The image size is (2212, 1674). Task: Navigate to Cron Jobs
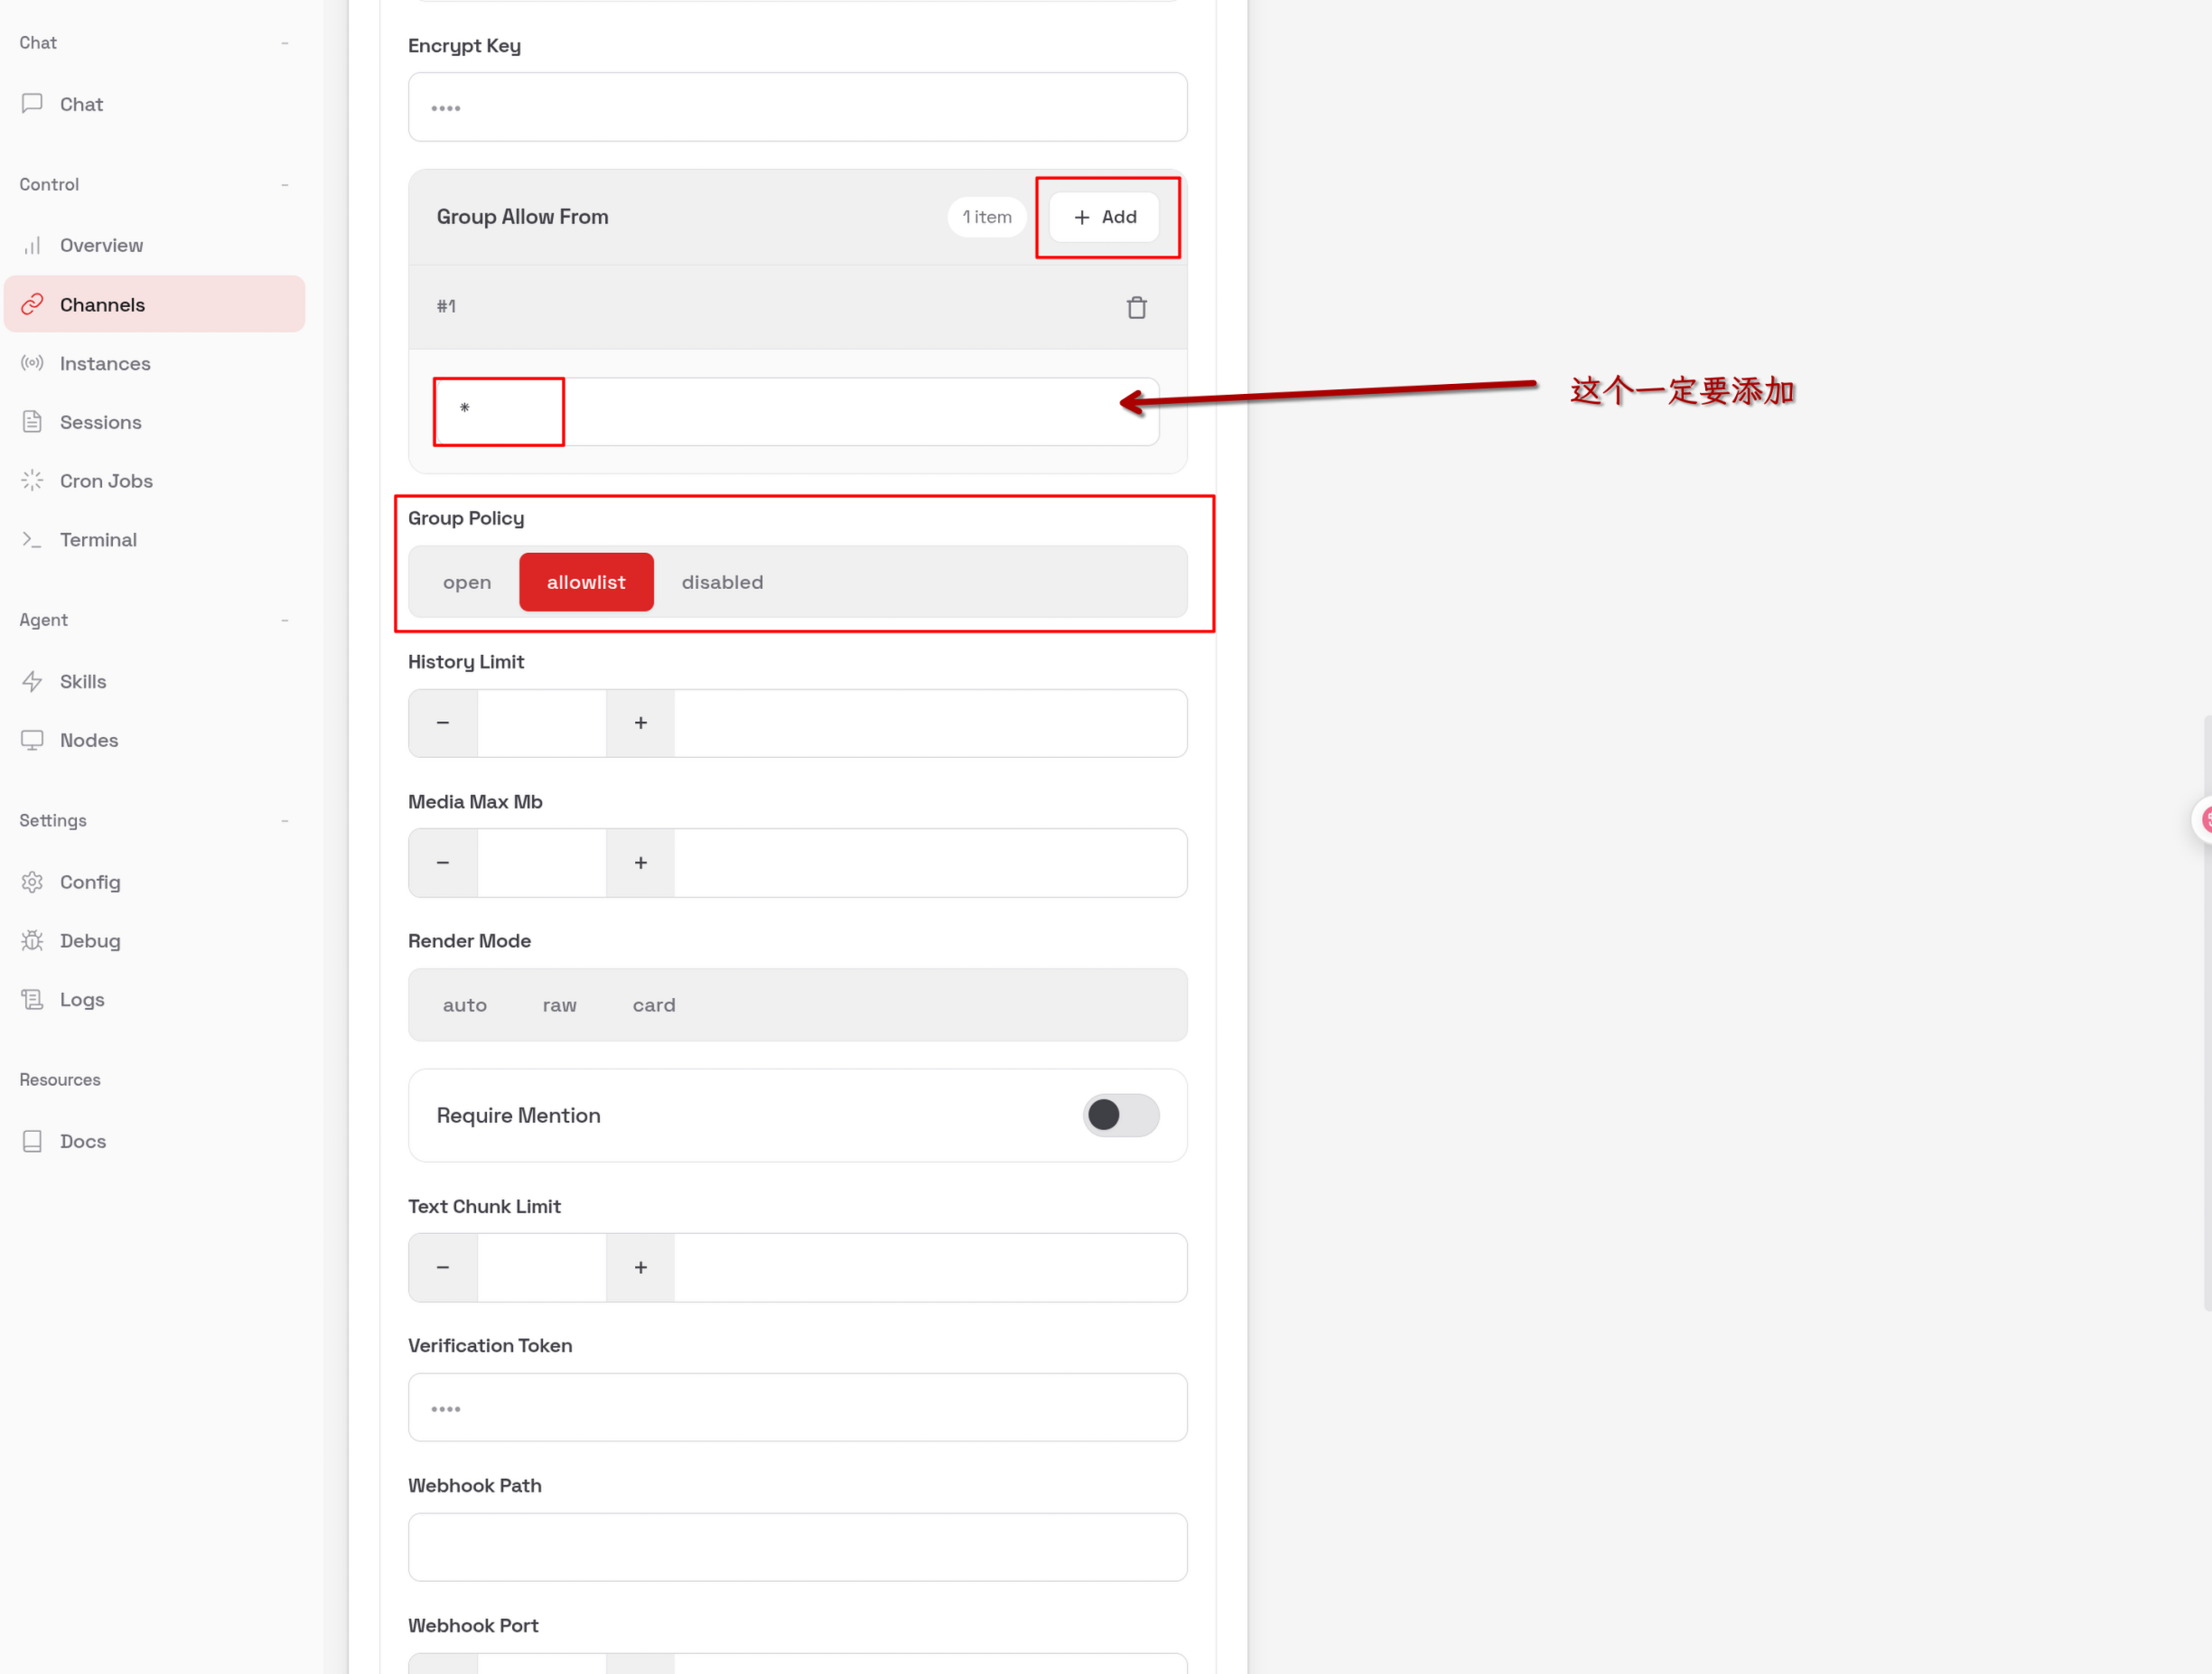click(155, 481)
